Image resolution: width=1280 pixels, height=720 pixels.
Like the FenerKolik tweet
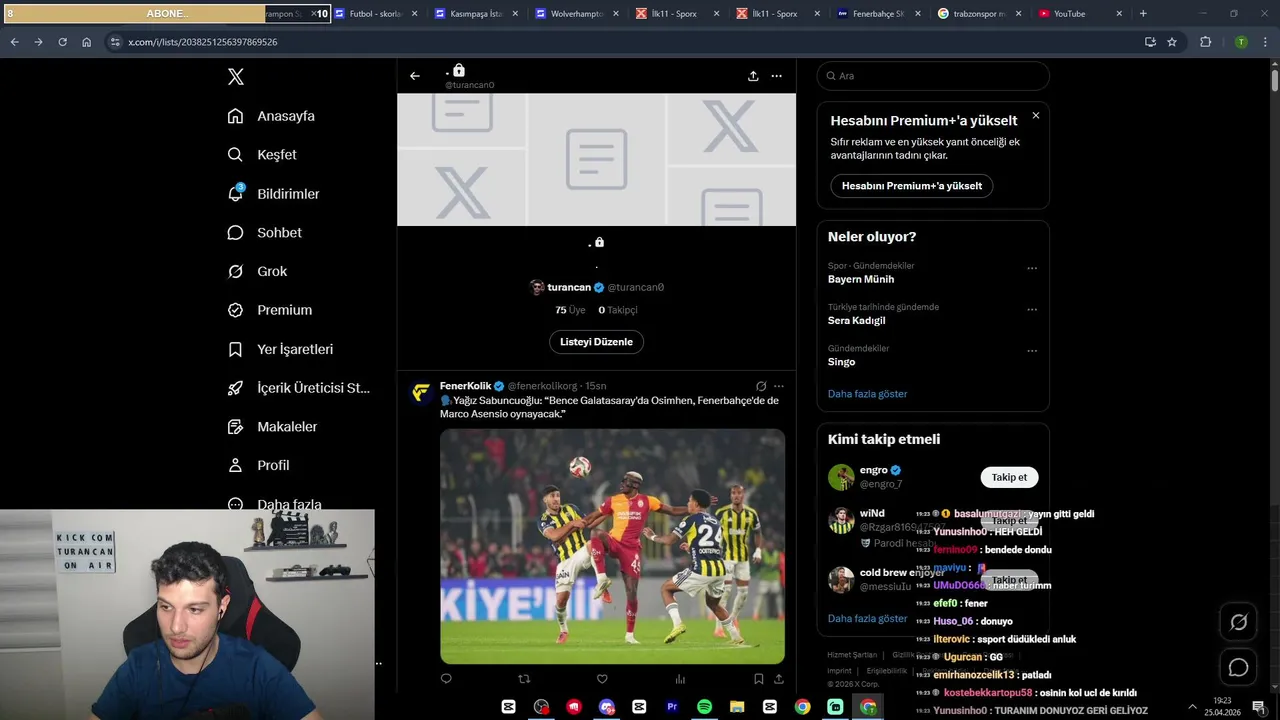[602, 679]
